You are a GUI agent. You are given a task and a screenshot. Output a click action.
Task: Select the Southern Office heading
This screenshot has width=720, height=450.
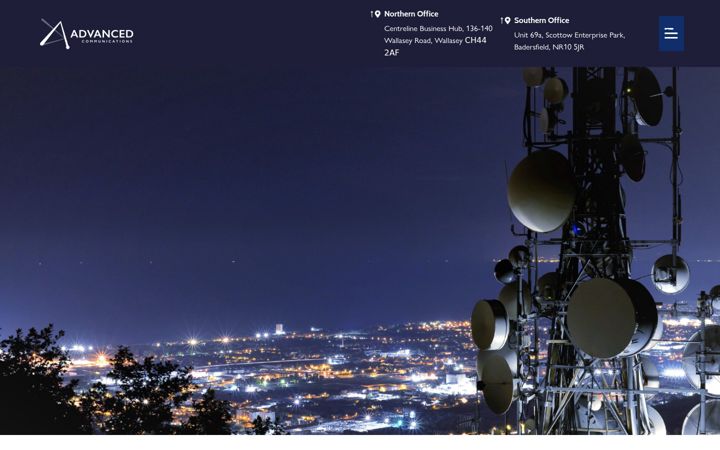click(541, 21)
